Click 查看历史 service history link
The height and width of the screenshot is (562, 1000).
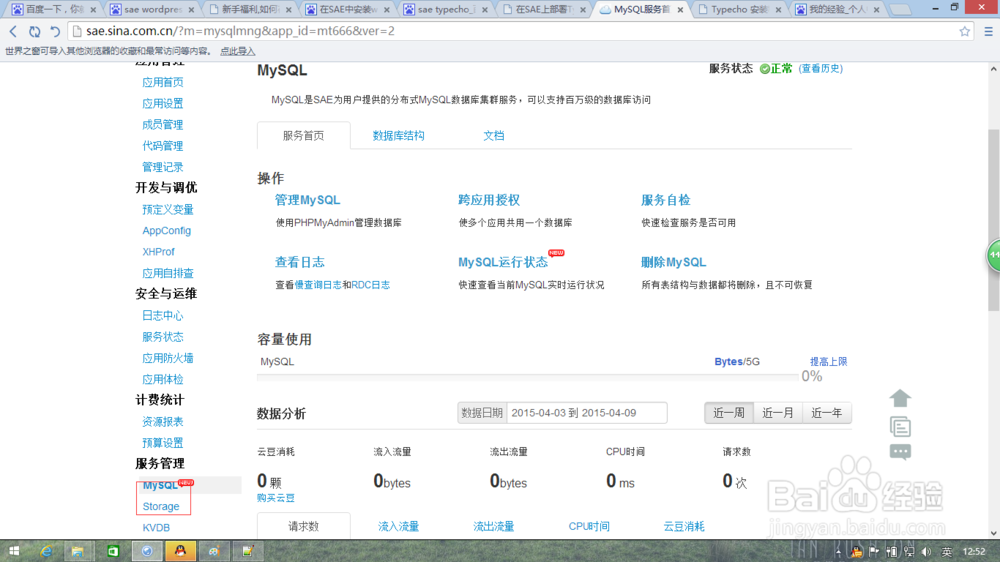pos(821,68)
